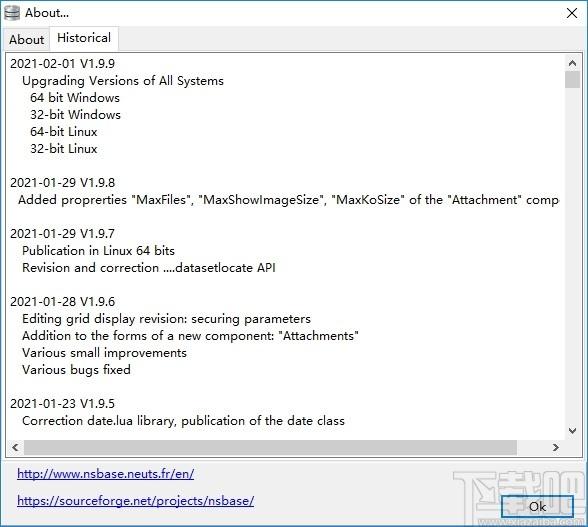The image size is (588, 527).
Task: Click the 2021-01-23 V1.9.5 entry line
Action: 62,404
